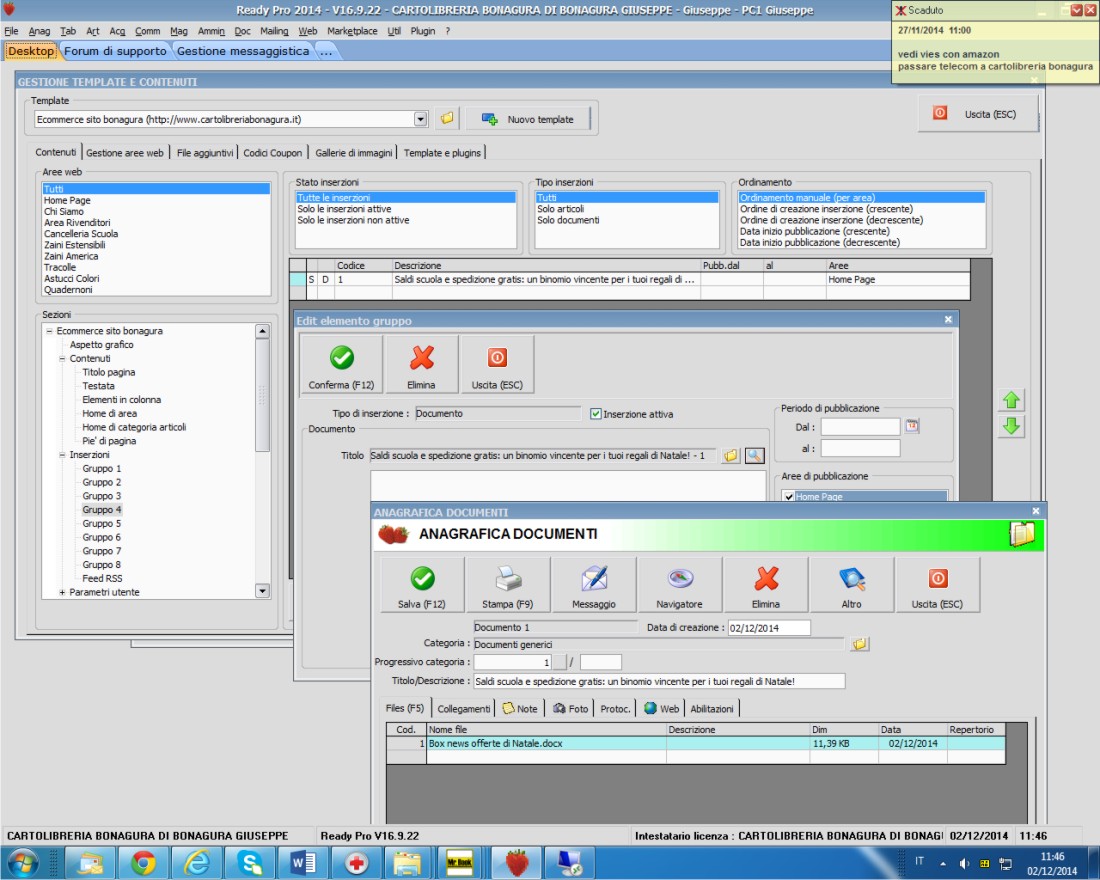Open Microsoft Word from taskbar
The height and width of the screenshot is (880, 1100).
tap(303, 862)
